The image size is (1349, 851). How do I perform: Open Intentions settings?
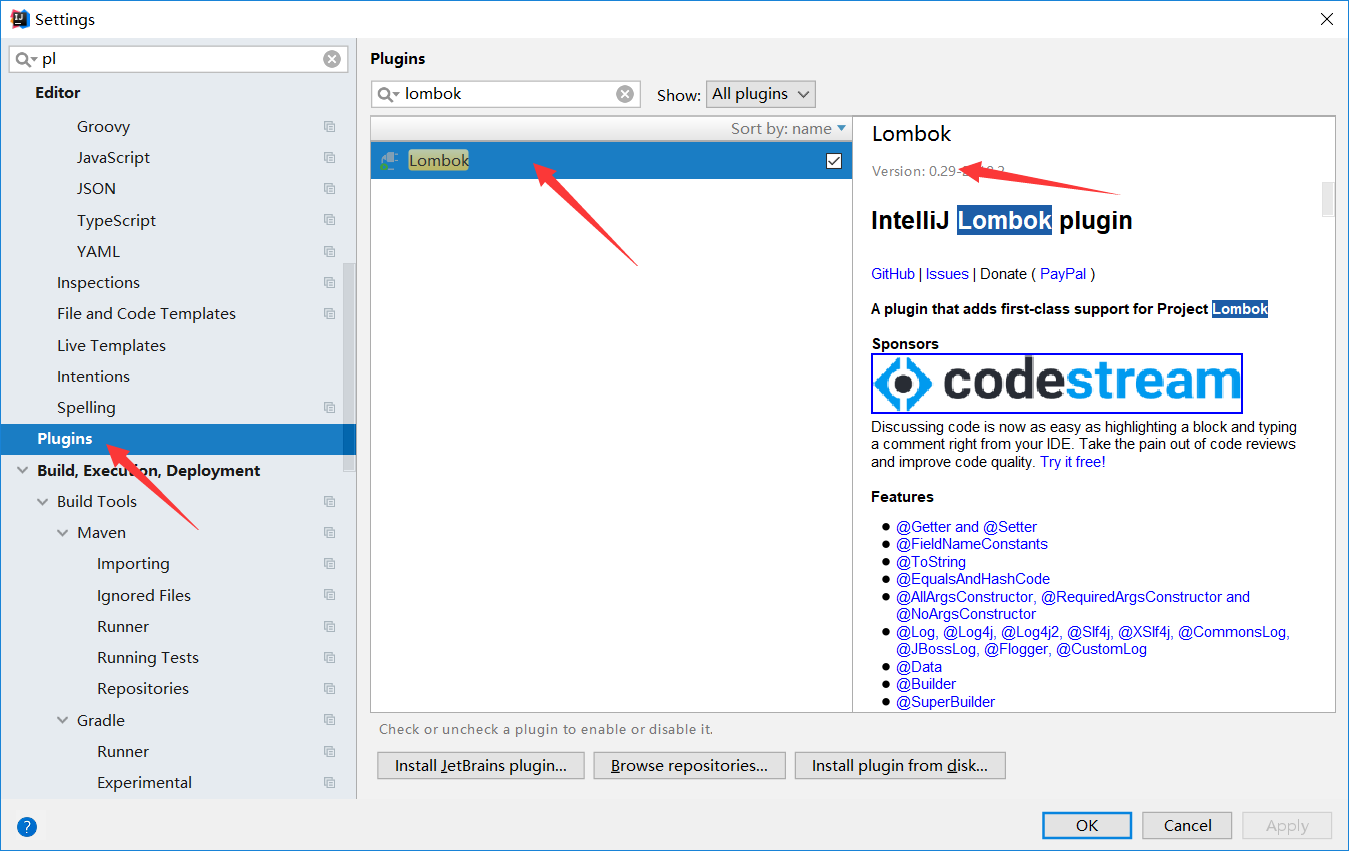pyautogui.click(x=93, y=377)
